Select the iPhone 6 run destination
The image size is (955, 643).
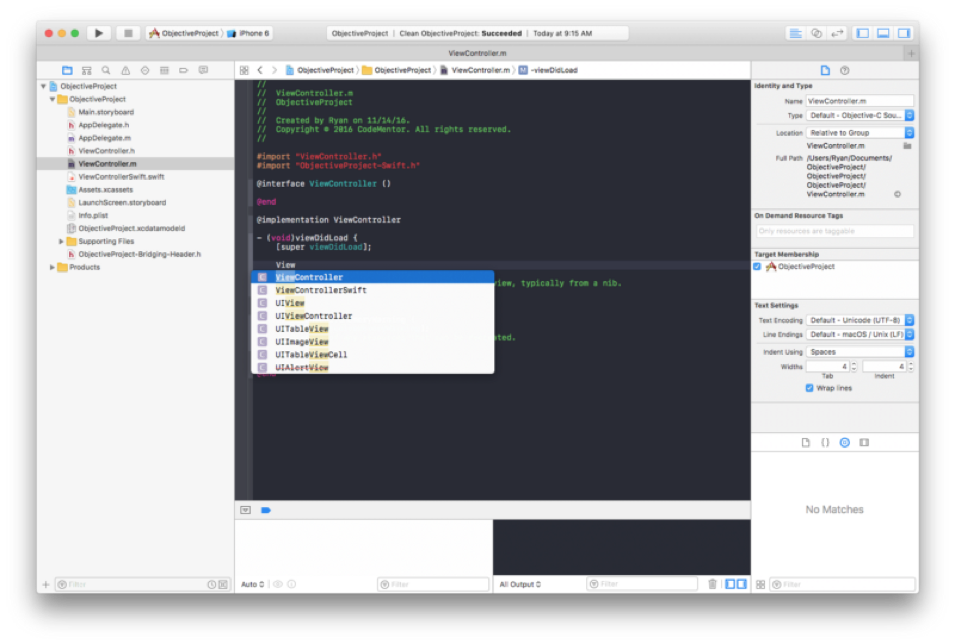pyautogui.click(x=248, y=33)
